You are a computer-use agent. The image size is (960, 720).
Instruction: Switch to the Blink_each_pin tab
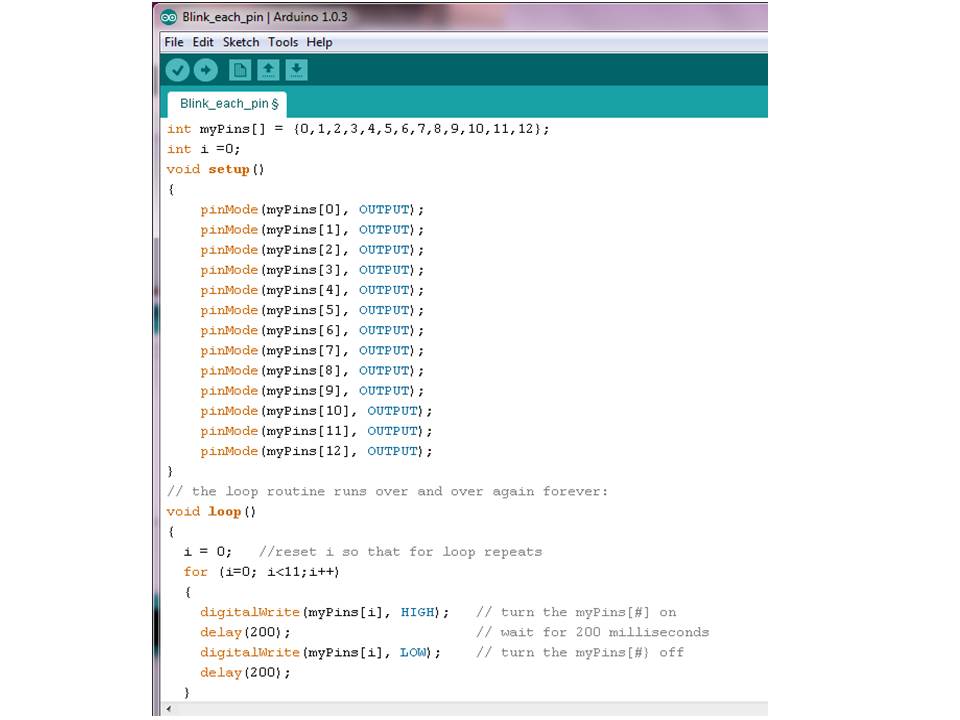(x=220, y=103)
